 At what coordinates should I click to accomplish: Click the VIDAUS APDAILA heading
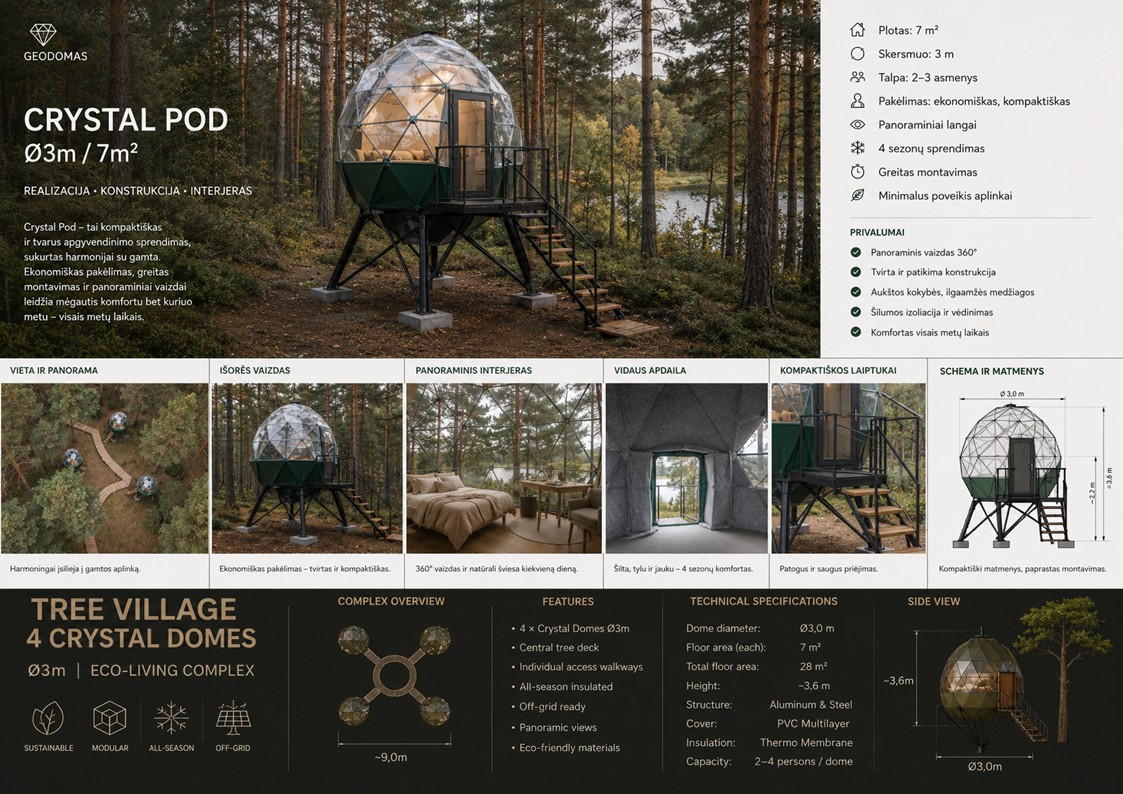tap(650, 370)
